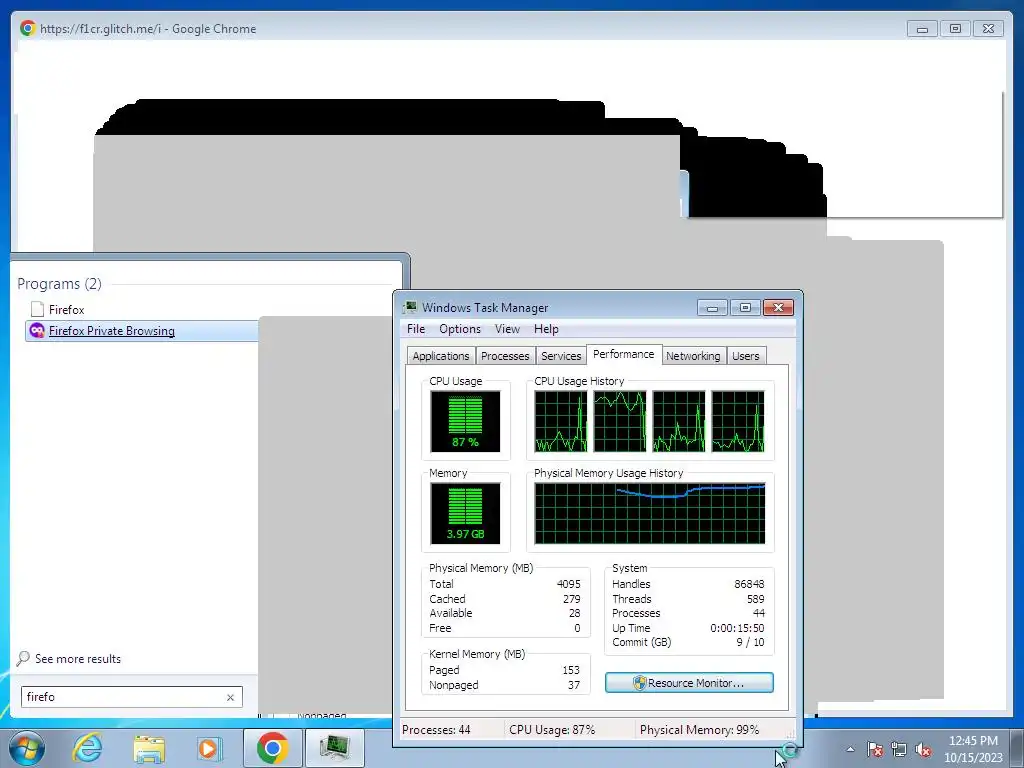Launch Internet Explorer from the taskbar
Image resolution: width=1024 pixels, height=768 pixels.
88,748
